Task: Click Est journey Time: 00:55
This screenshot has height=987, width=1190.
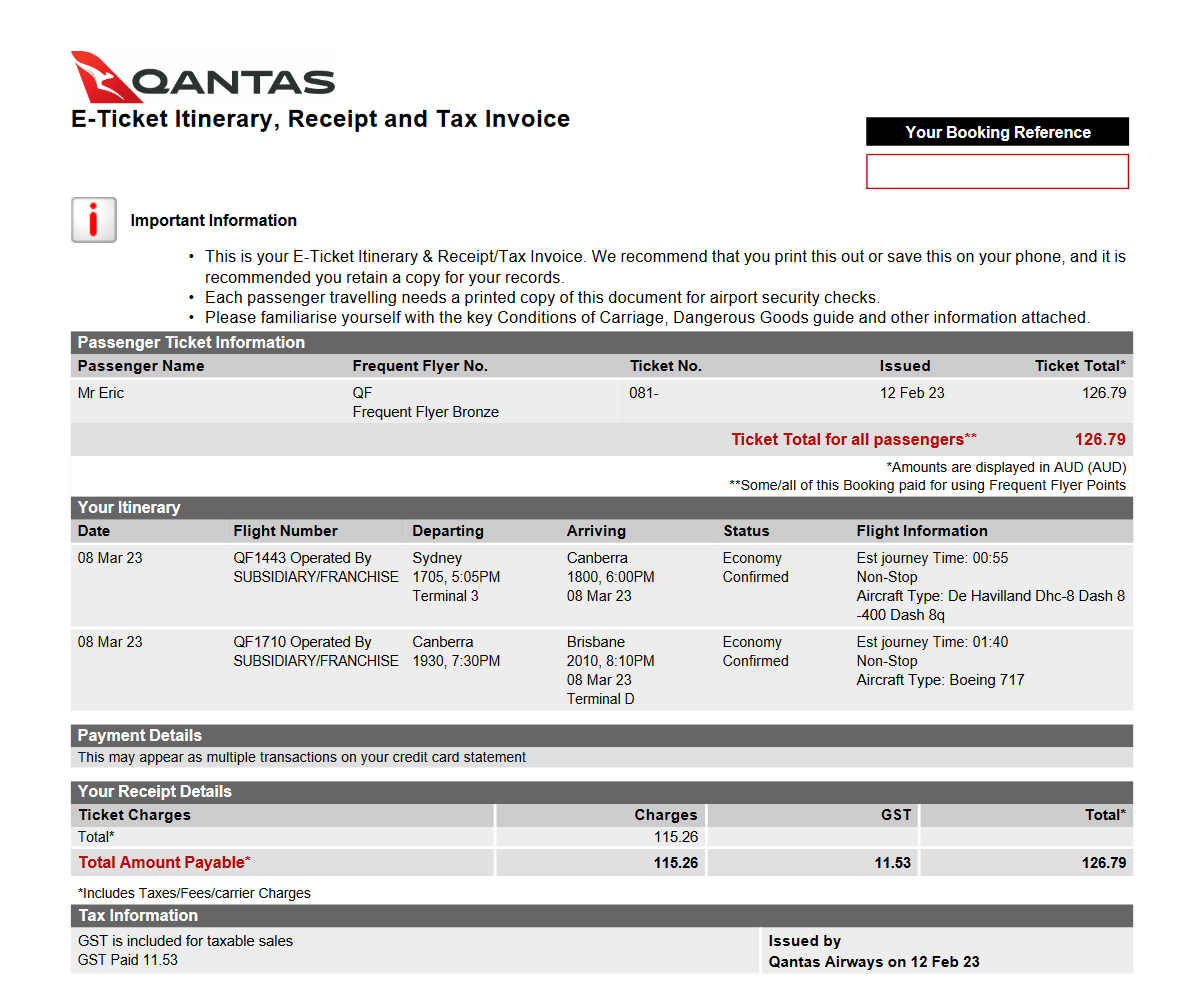Action: pos(932,558)
